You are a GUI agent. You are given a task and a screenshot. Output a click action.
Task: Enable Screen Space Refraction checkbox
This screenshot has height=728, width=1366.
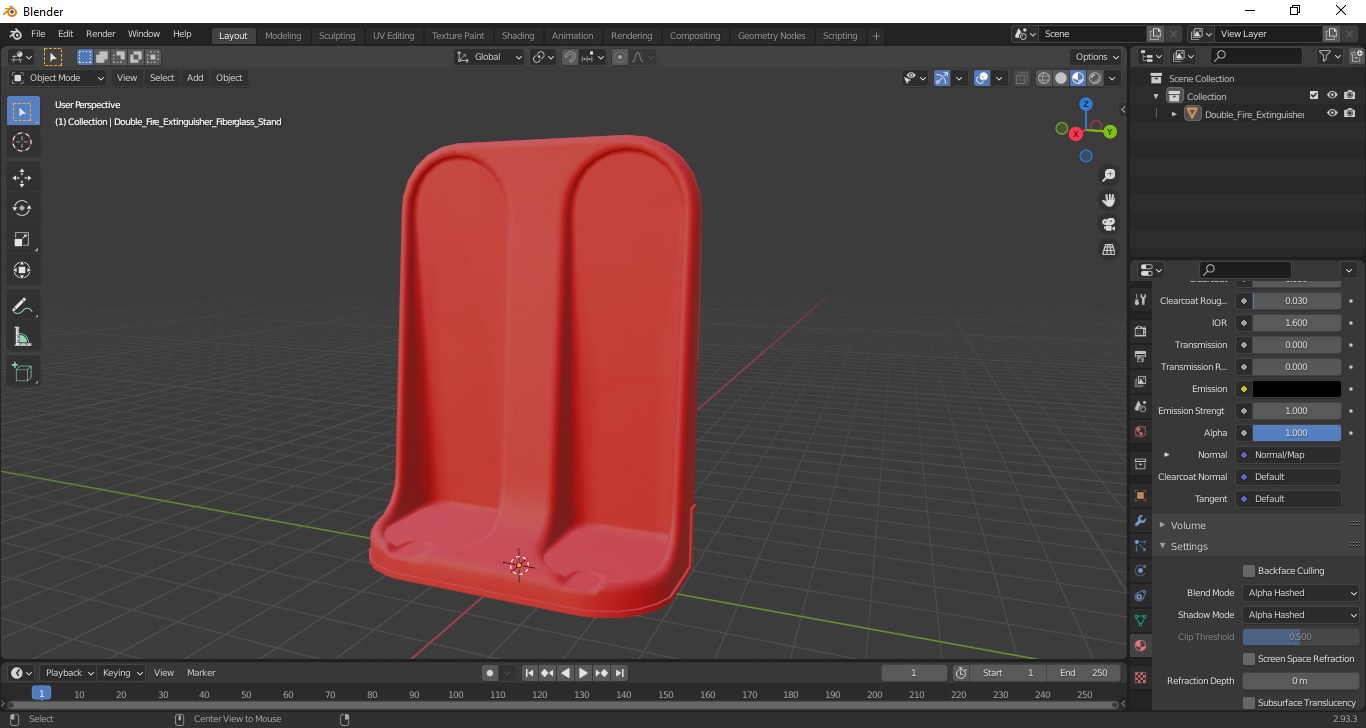(1249, 659)
